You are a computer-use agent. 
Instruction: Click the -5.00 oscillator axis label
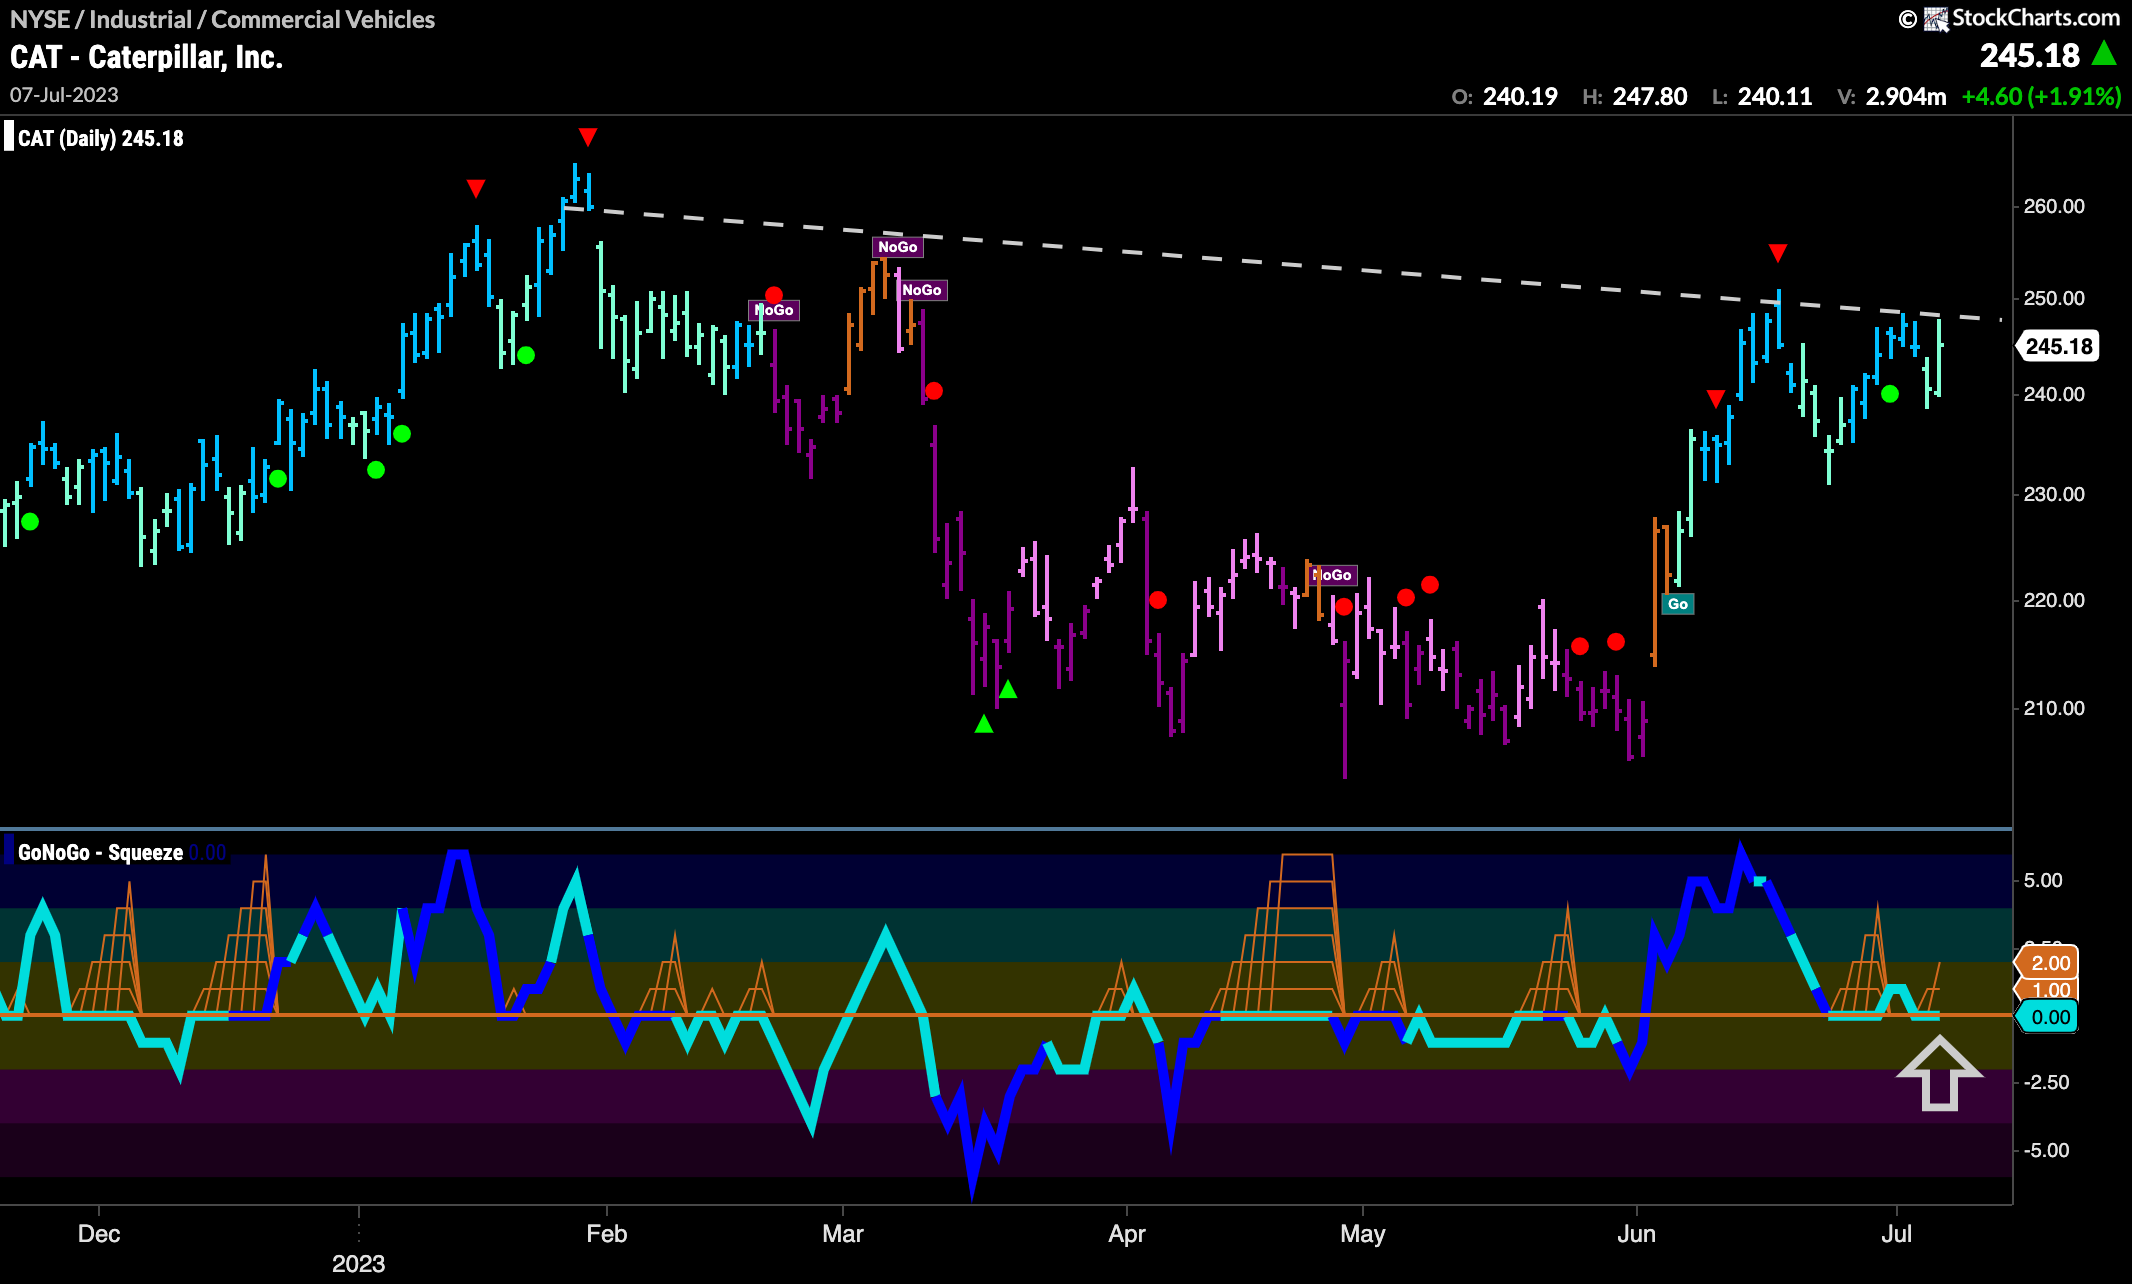pyautogui.click(x=2046, y=1150)
